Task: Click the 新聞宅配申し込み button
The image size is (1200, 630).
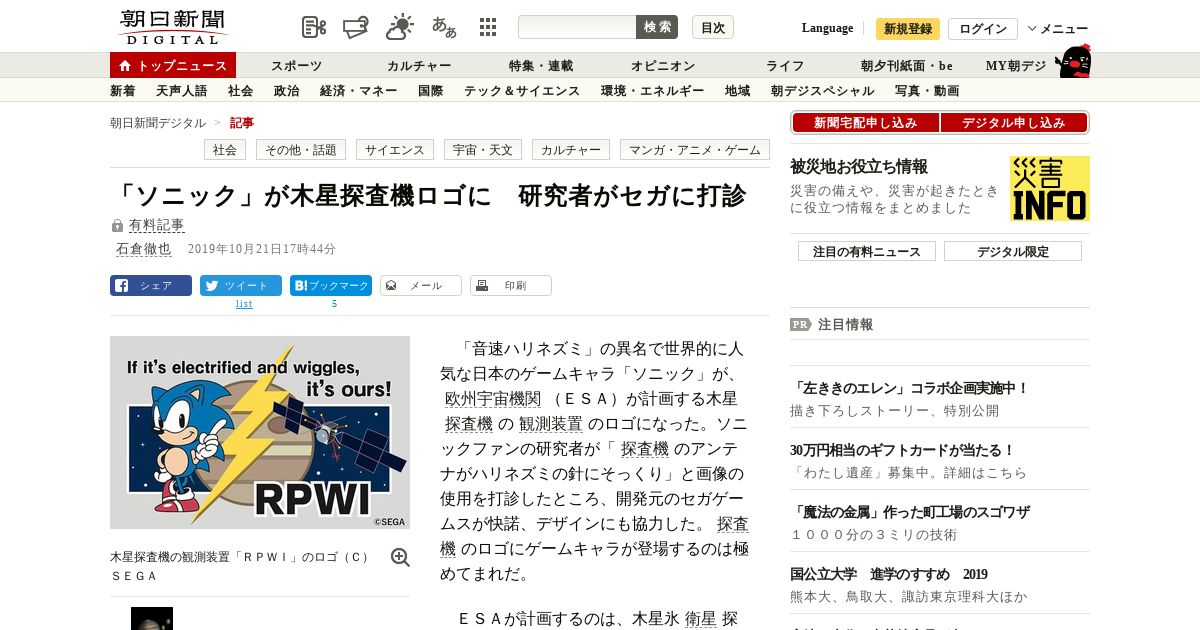Action: (866, 123)
